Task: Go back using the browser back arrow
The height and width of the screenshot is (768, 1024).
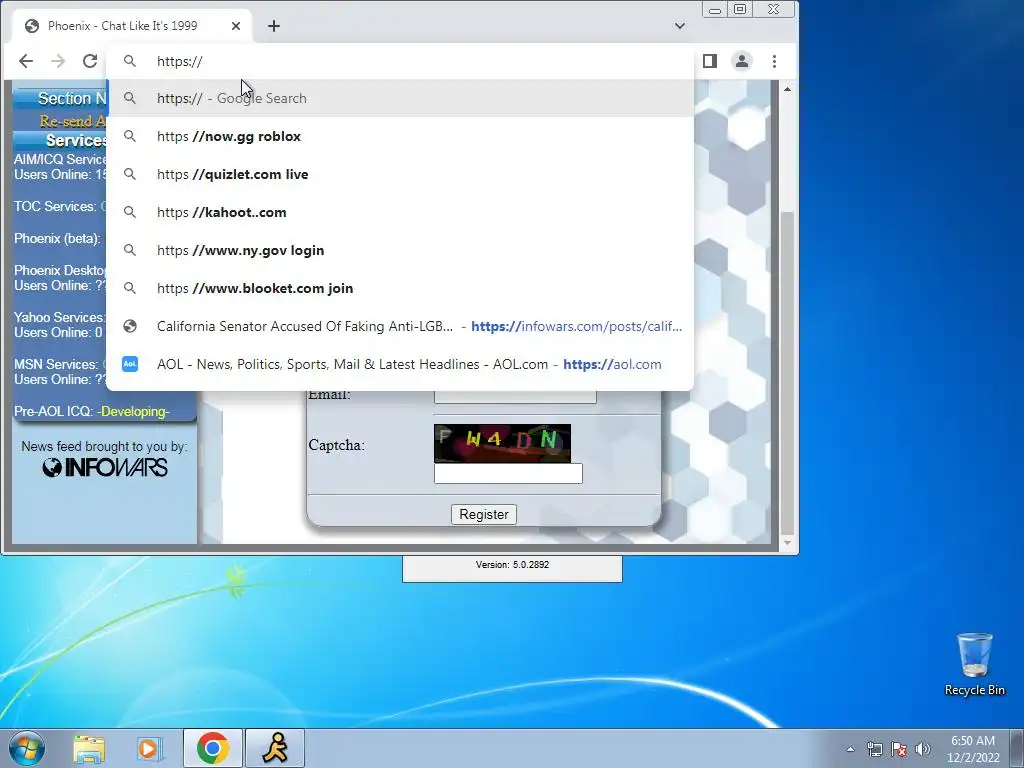Action: point(25,61)
